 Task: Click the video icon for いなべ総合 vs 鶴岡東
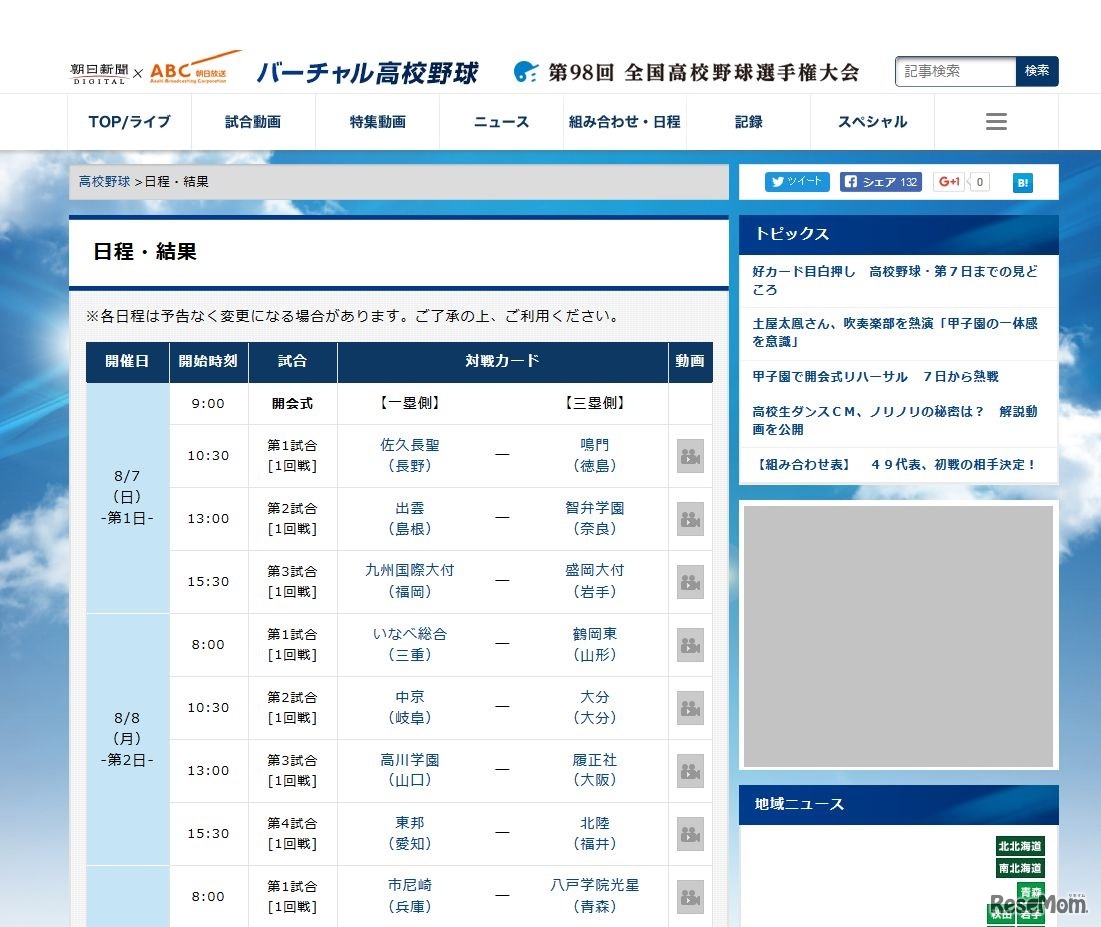coord(689,645)
